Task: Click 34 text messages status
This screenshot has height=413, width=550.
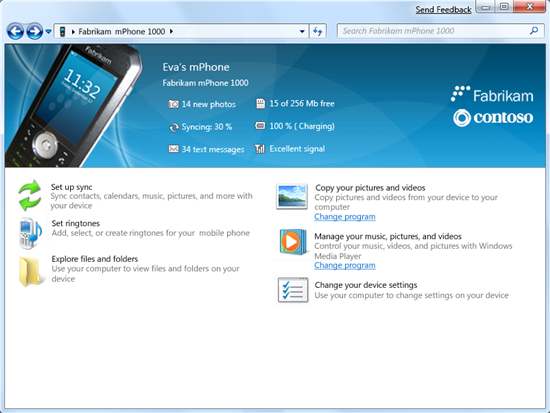Action: [x=213, y=149]
